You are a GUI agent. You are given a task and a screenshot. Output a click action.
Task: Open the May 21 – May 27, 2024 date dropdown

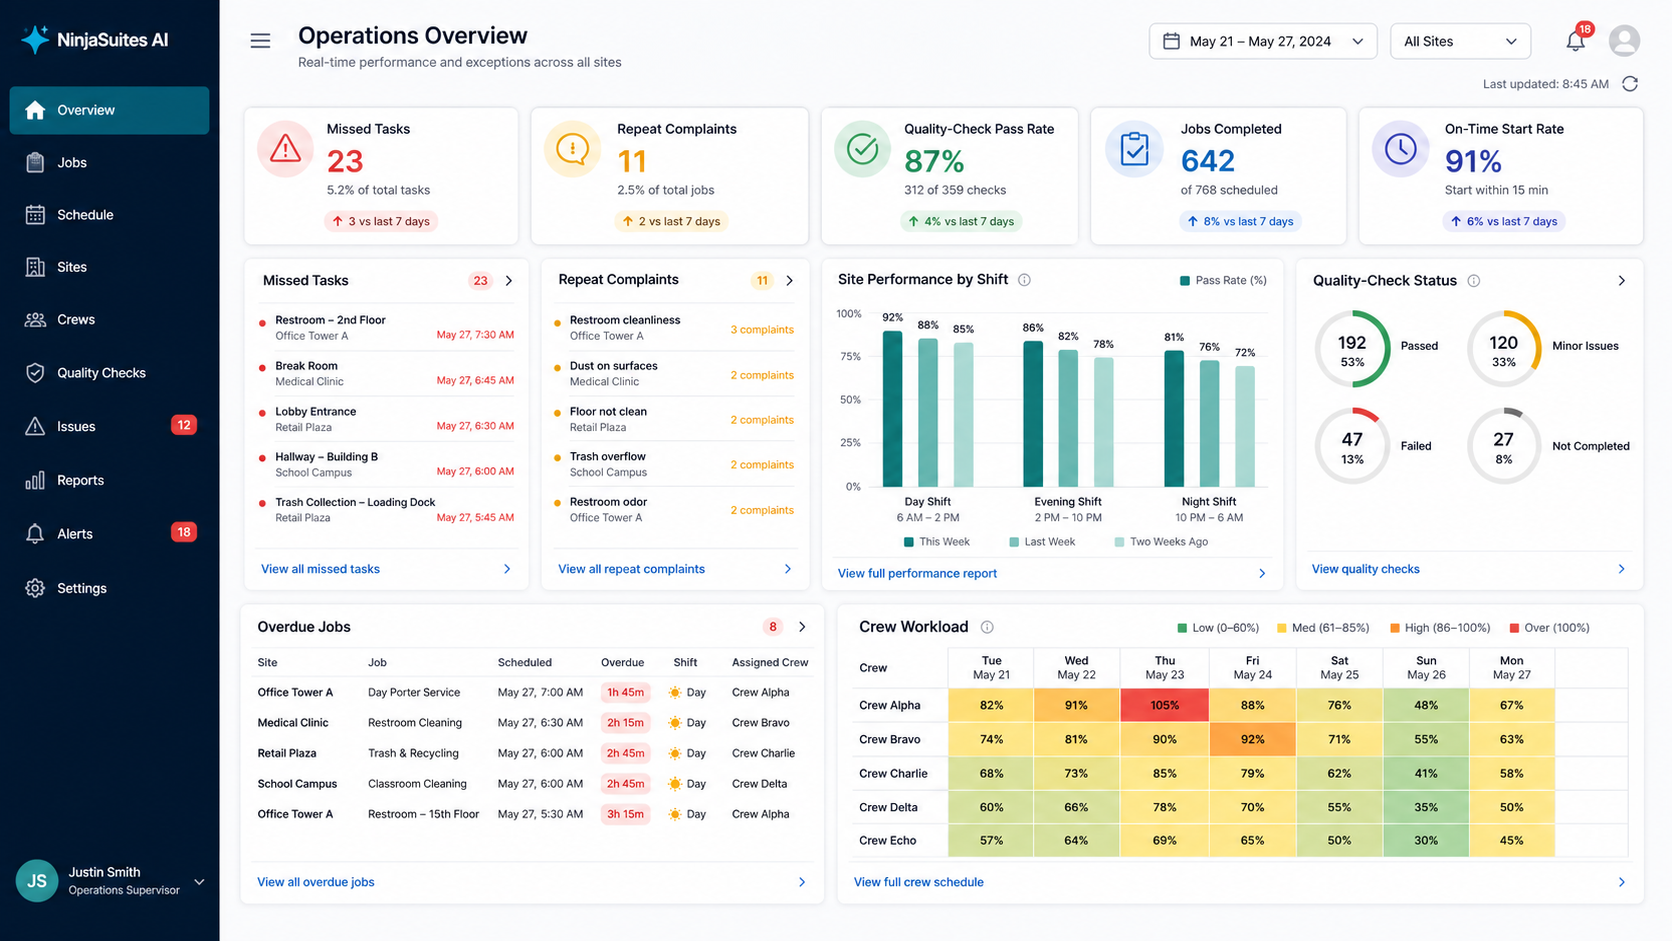[1263, 41]
